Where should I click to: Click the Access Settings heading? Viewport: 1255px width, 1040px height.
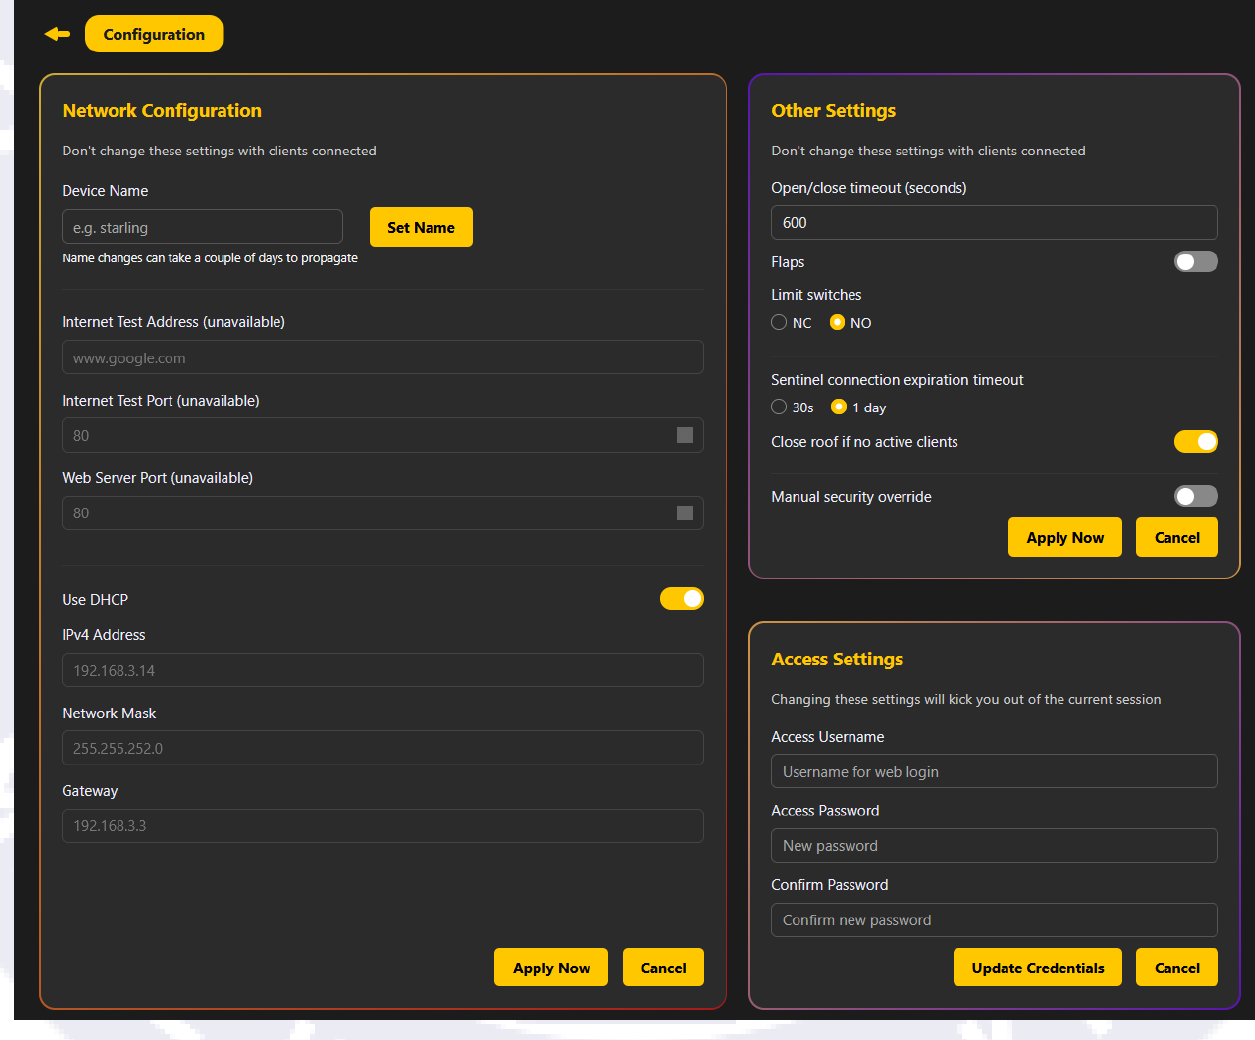(x=837, y=659)
